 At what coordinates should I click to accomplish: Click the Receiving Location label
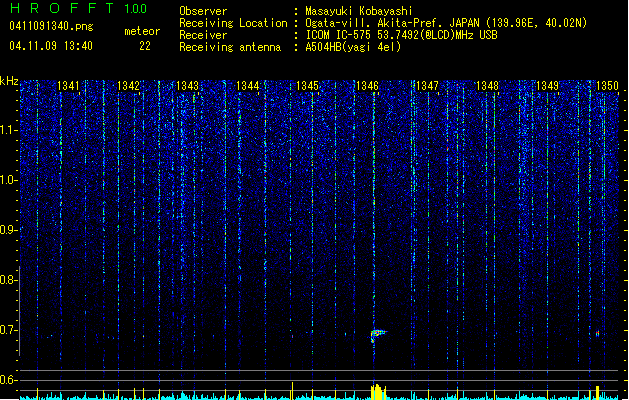click(x=233, y=23)
